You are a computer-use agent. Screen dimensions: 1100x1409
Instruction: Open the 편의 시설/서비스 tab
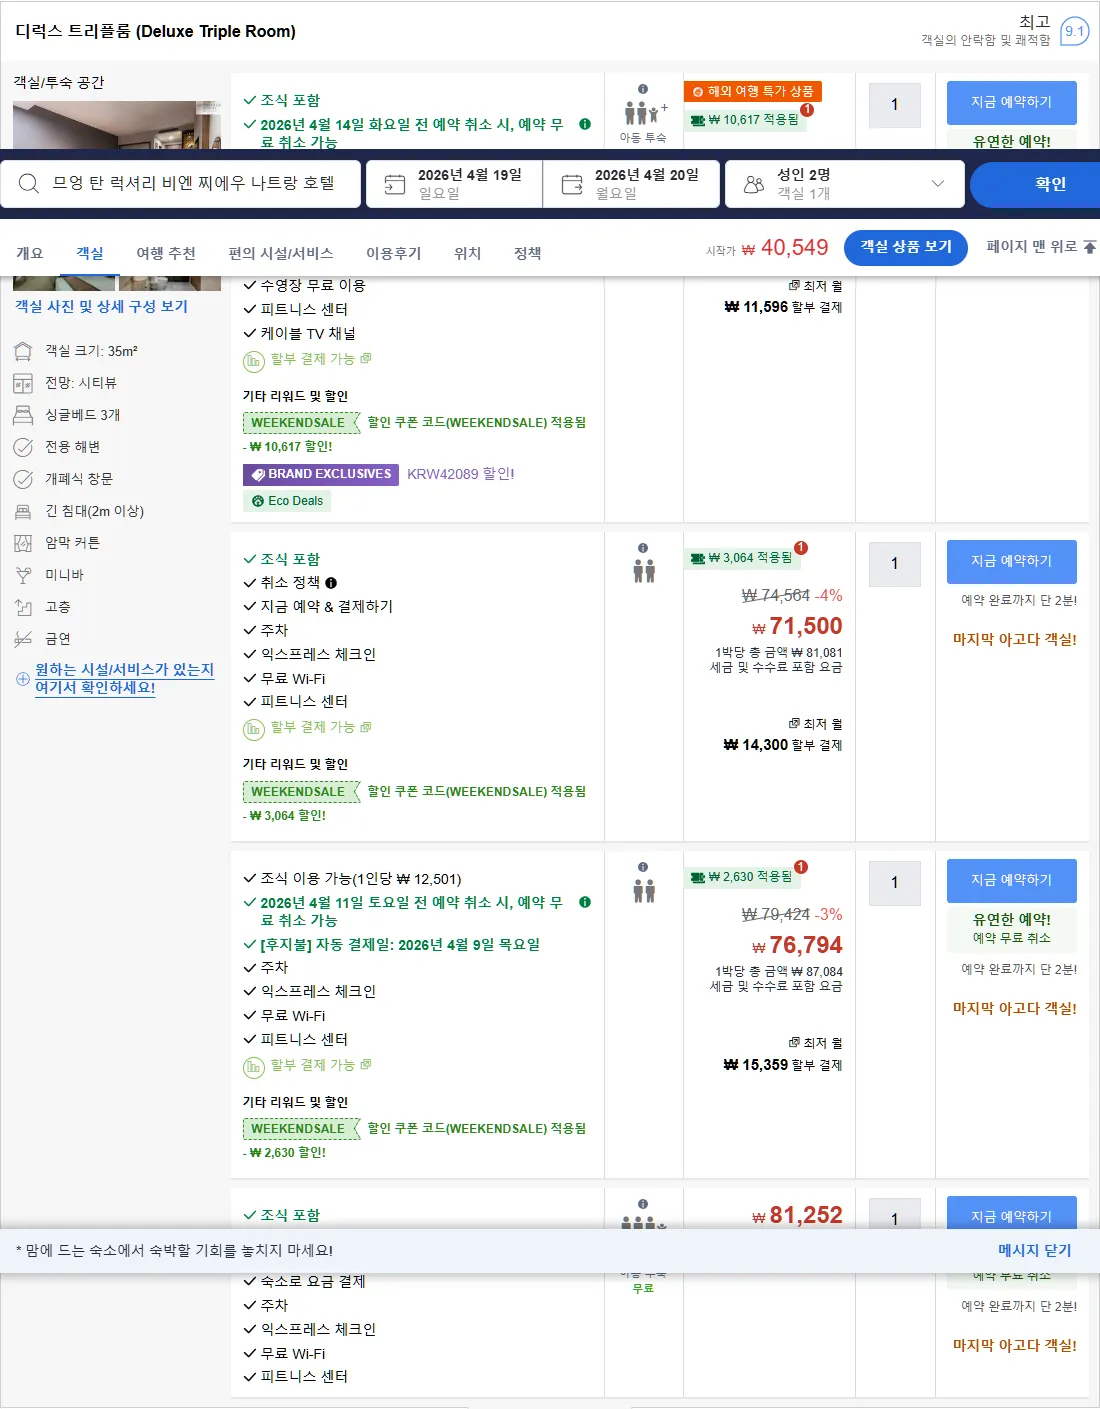coord(281,253)
